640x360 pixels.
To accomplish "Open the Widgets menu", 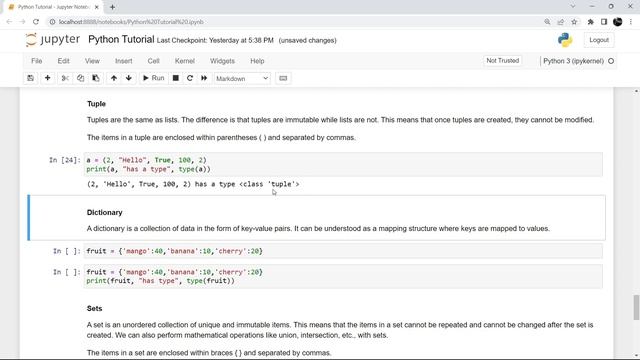I will coord(222,61).
